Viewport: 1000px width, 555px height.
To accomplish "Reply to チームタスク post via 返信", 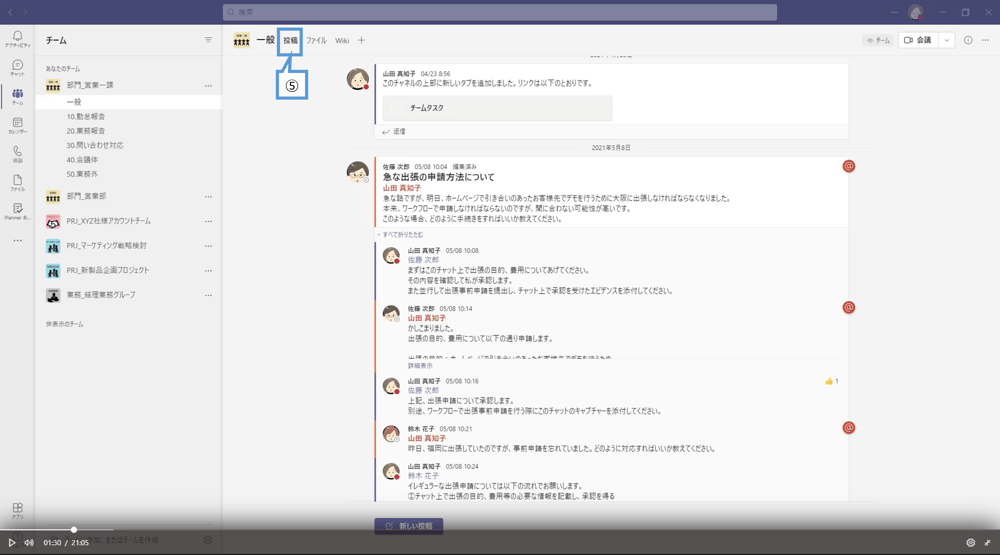I will 393,131.
